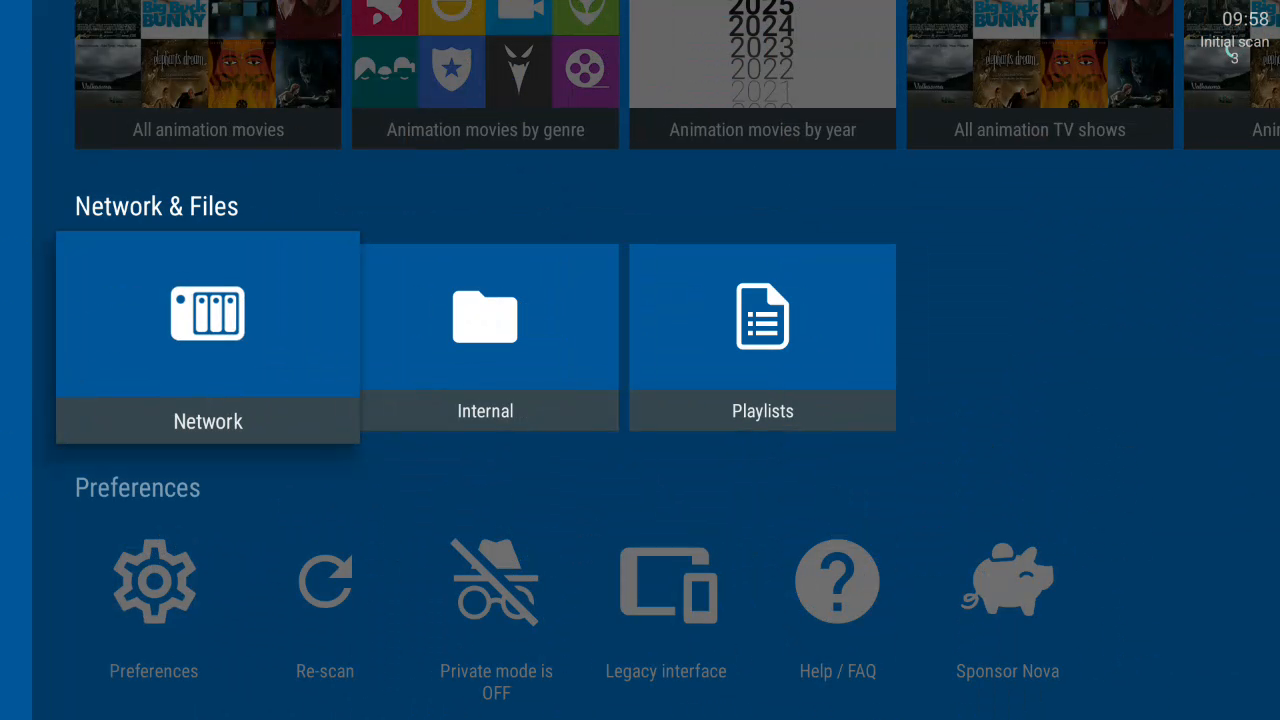This screenshot has height=720, width=1280.
Task: Click the Preferences text under gear
Action: coord(153,671)
